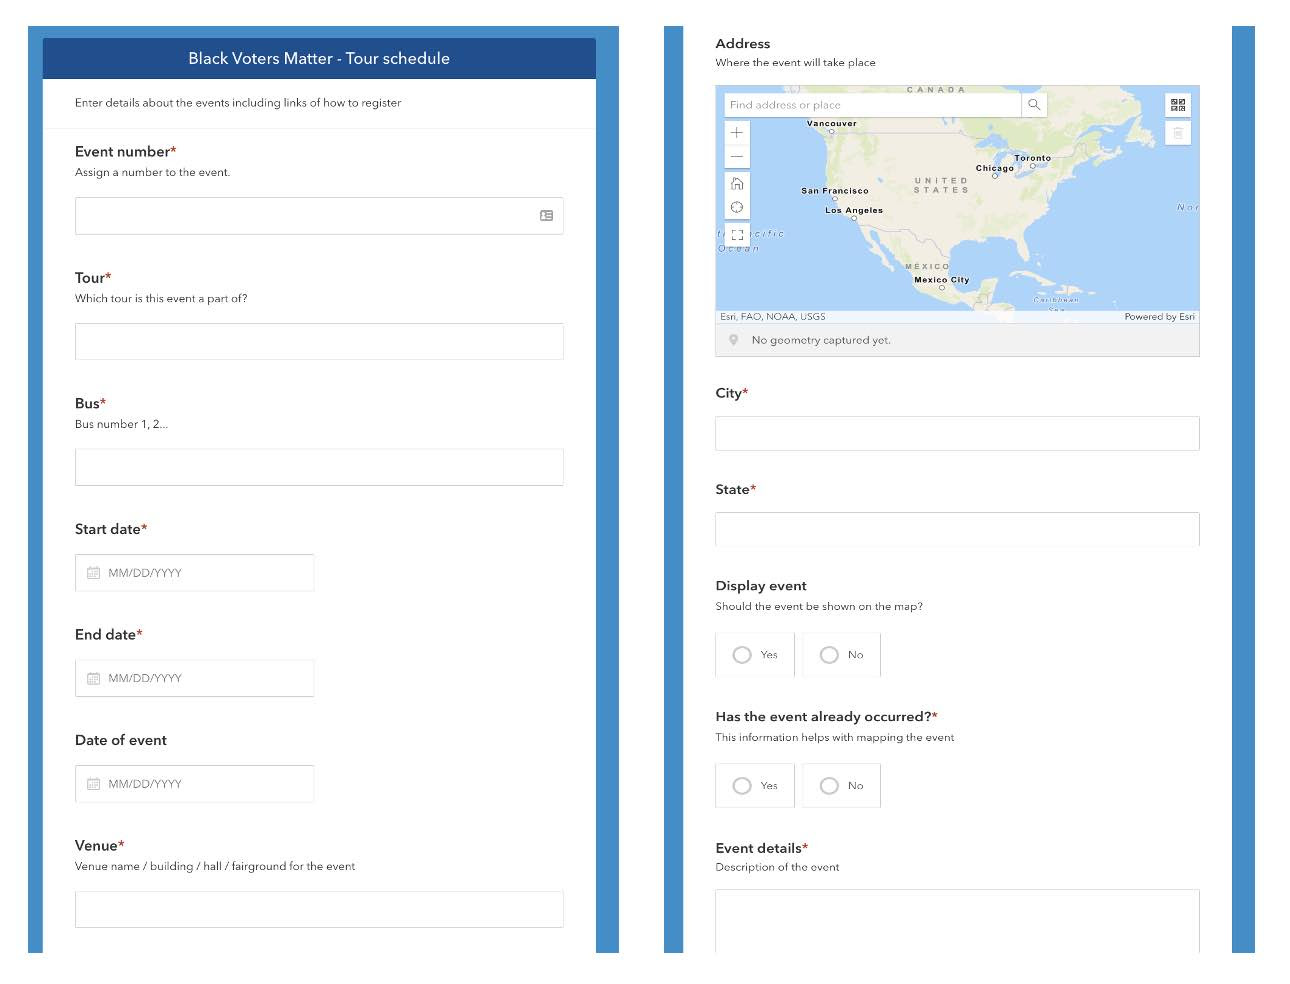Reset map to home extent
This screenshot has height=984, width=1290.
pyautogui.click(x=737, y=183)
